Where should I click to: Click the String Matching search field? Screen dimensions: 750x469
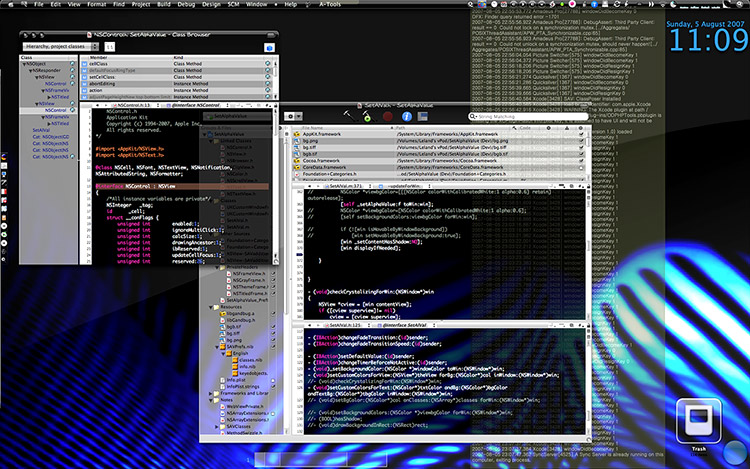pyautogui.click(x=528, y=116)
